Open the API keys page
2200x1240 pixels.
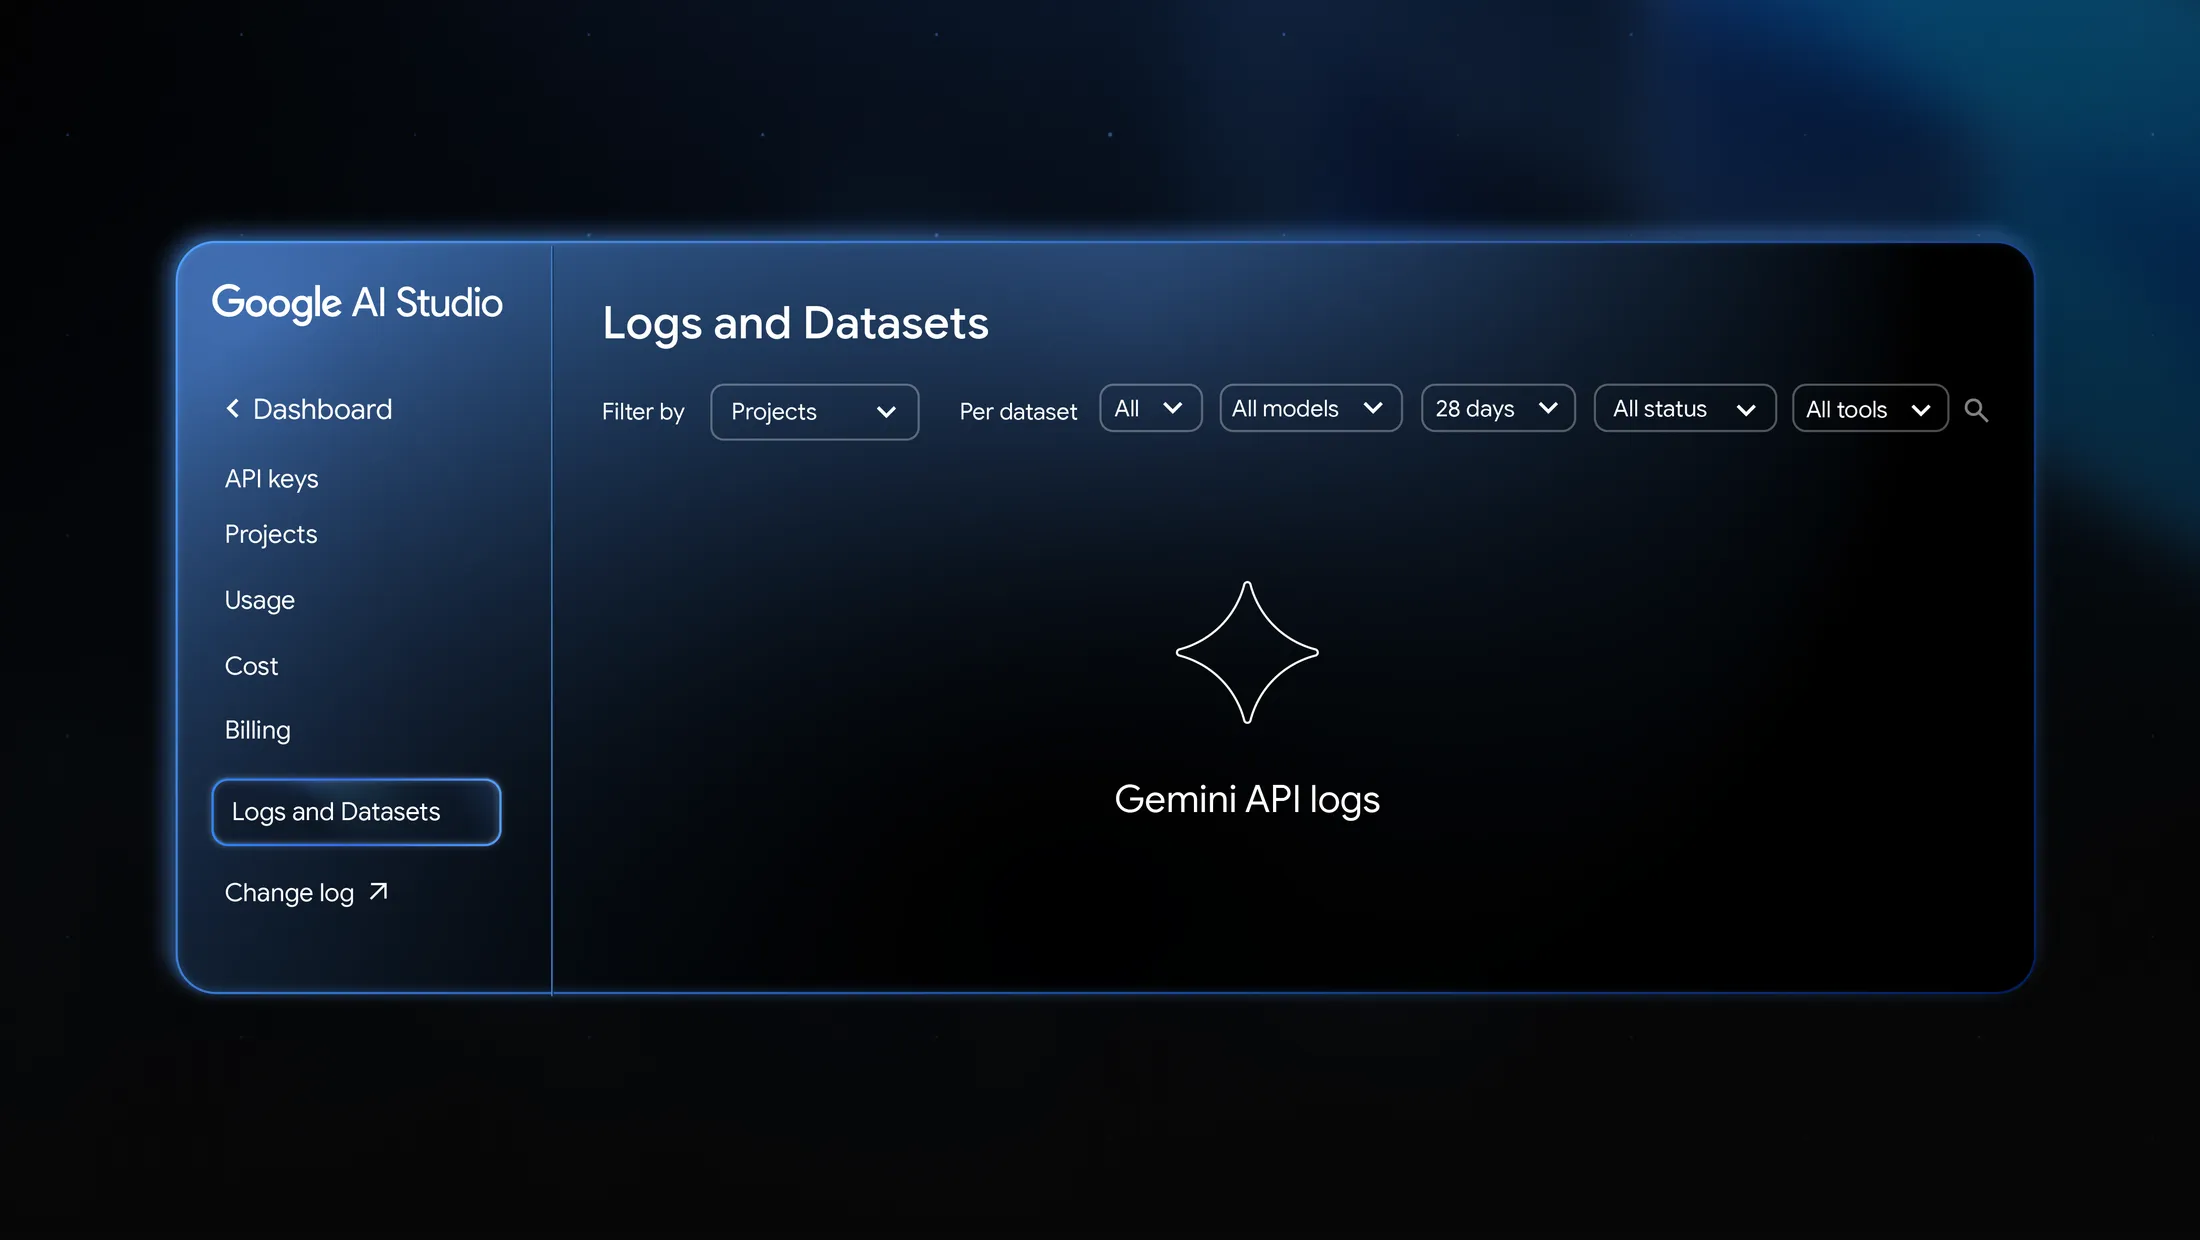(x=271, y=478)
